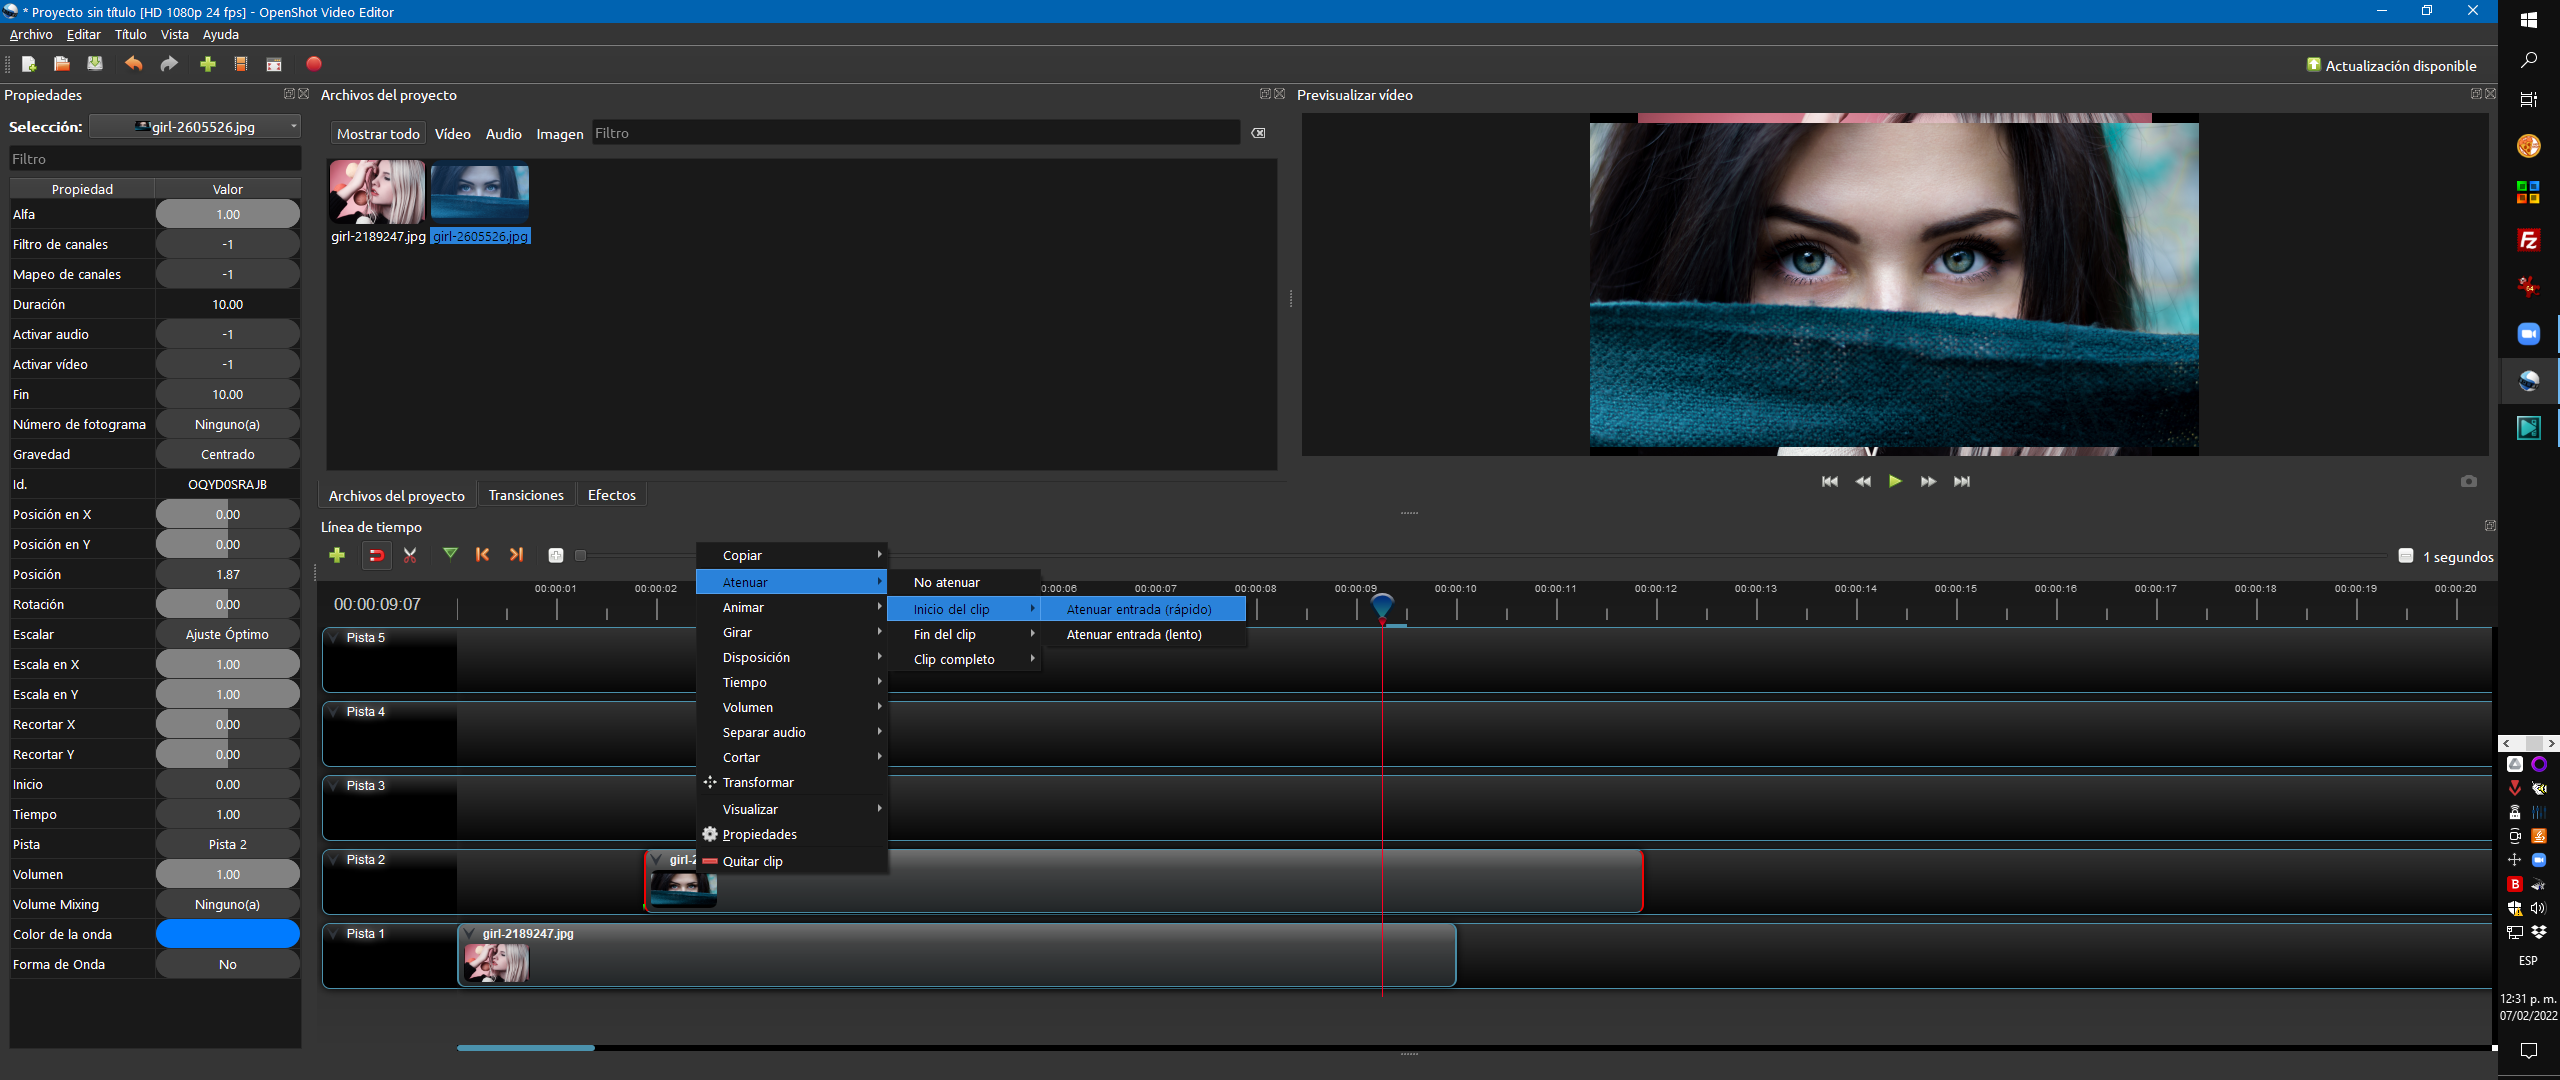Click the red Export Video button
The height and width of the screenshot is (1080, 2560).
pyautogui.click(x=314, y=64)
